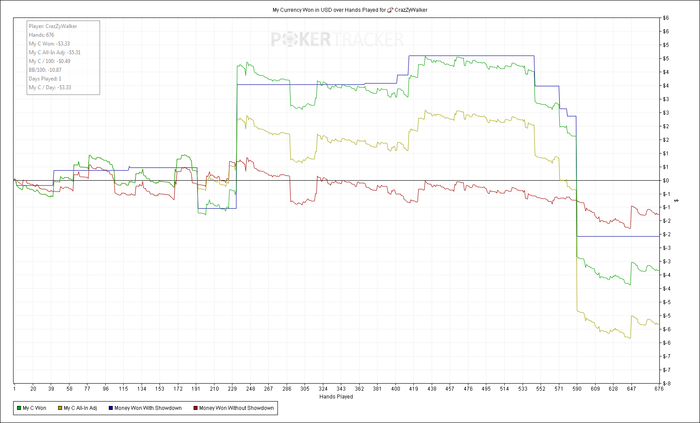
Task: Click 'My C / 100: -$0.49' stat line
Action: point(50,61)
